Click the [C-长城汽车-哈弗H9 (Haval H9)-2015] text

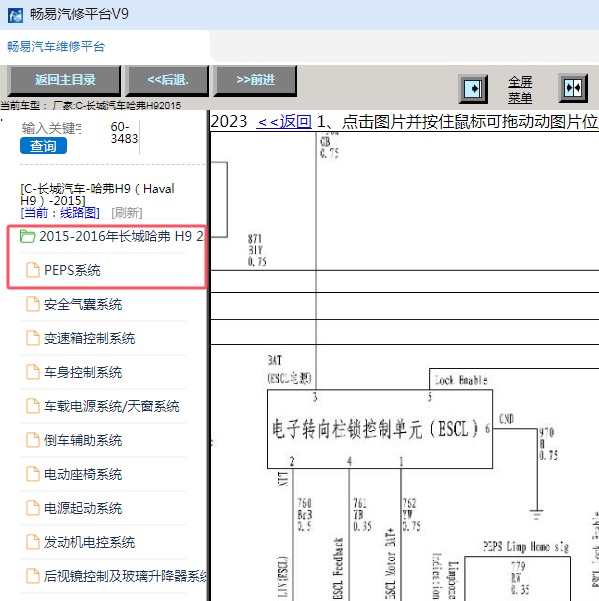click(x=97, y=194)
